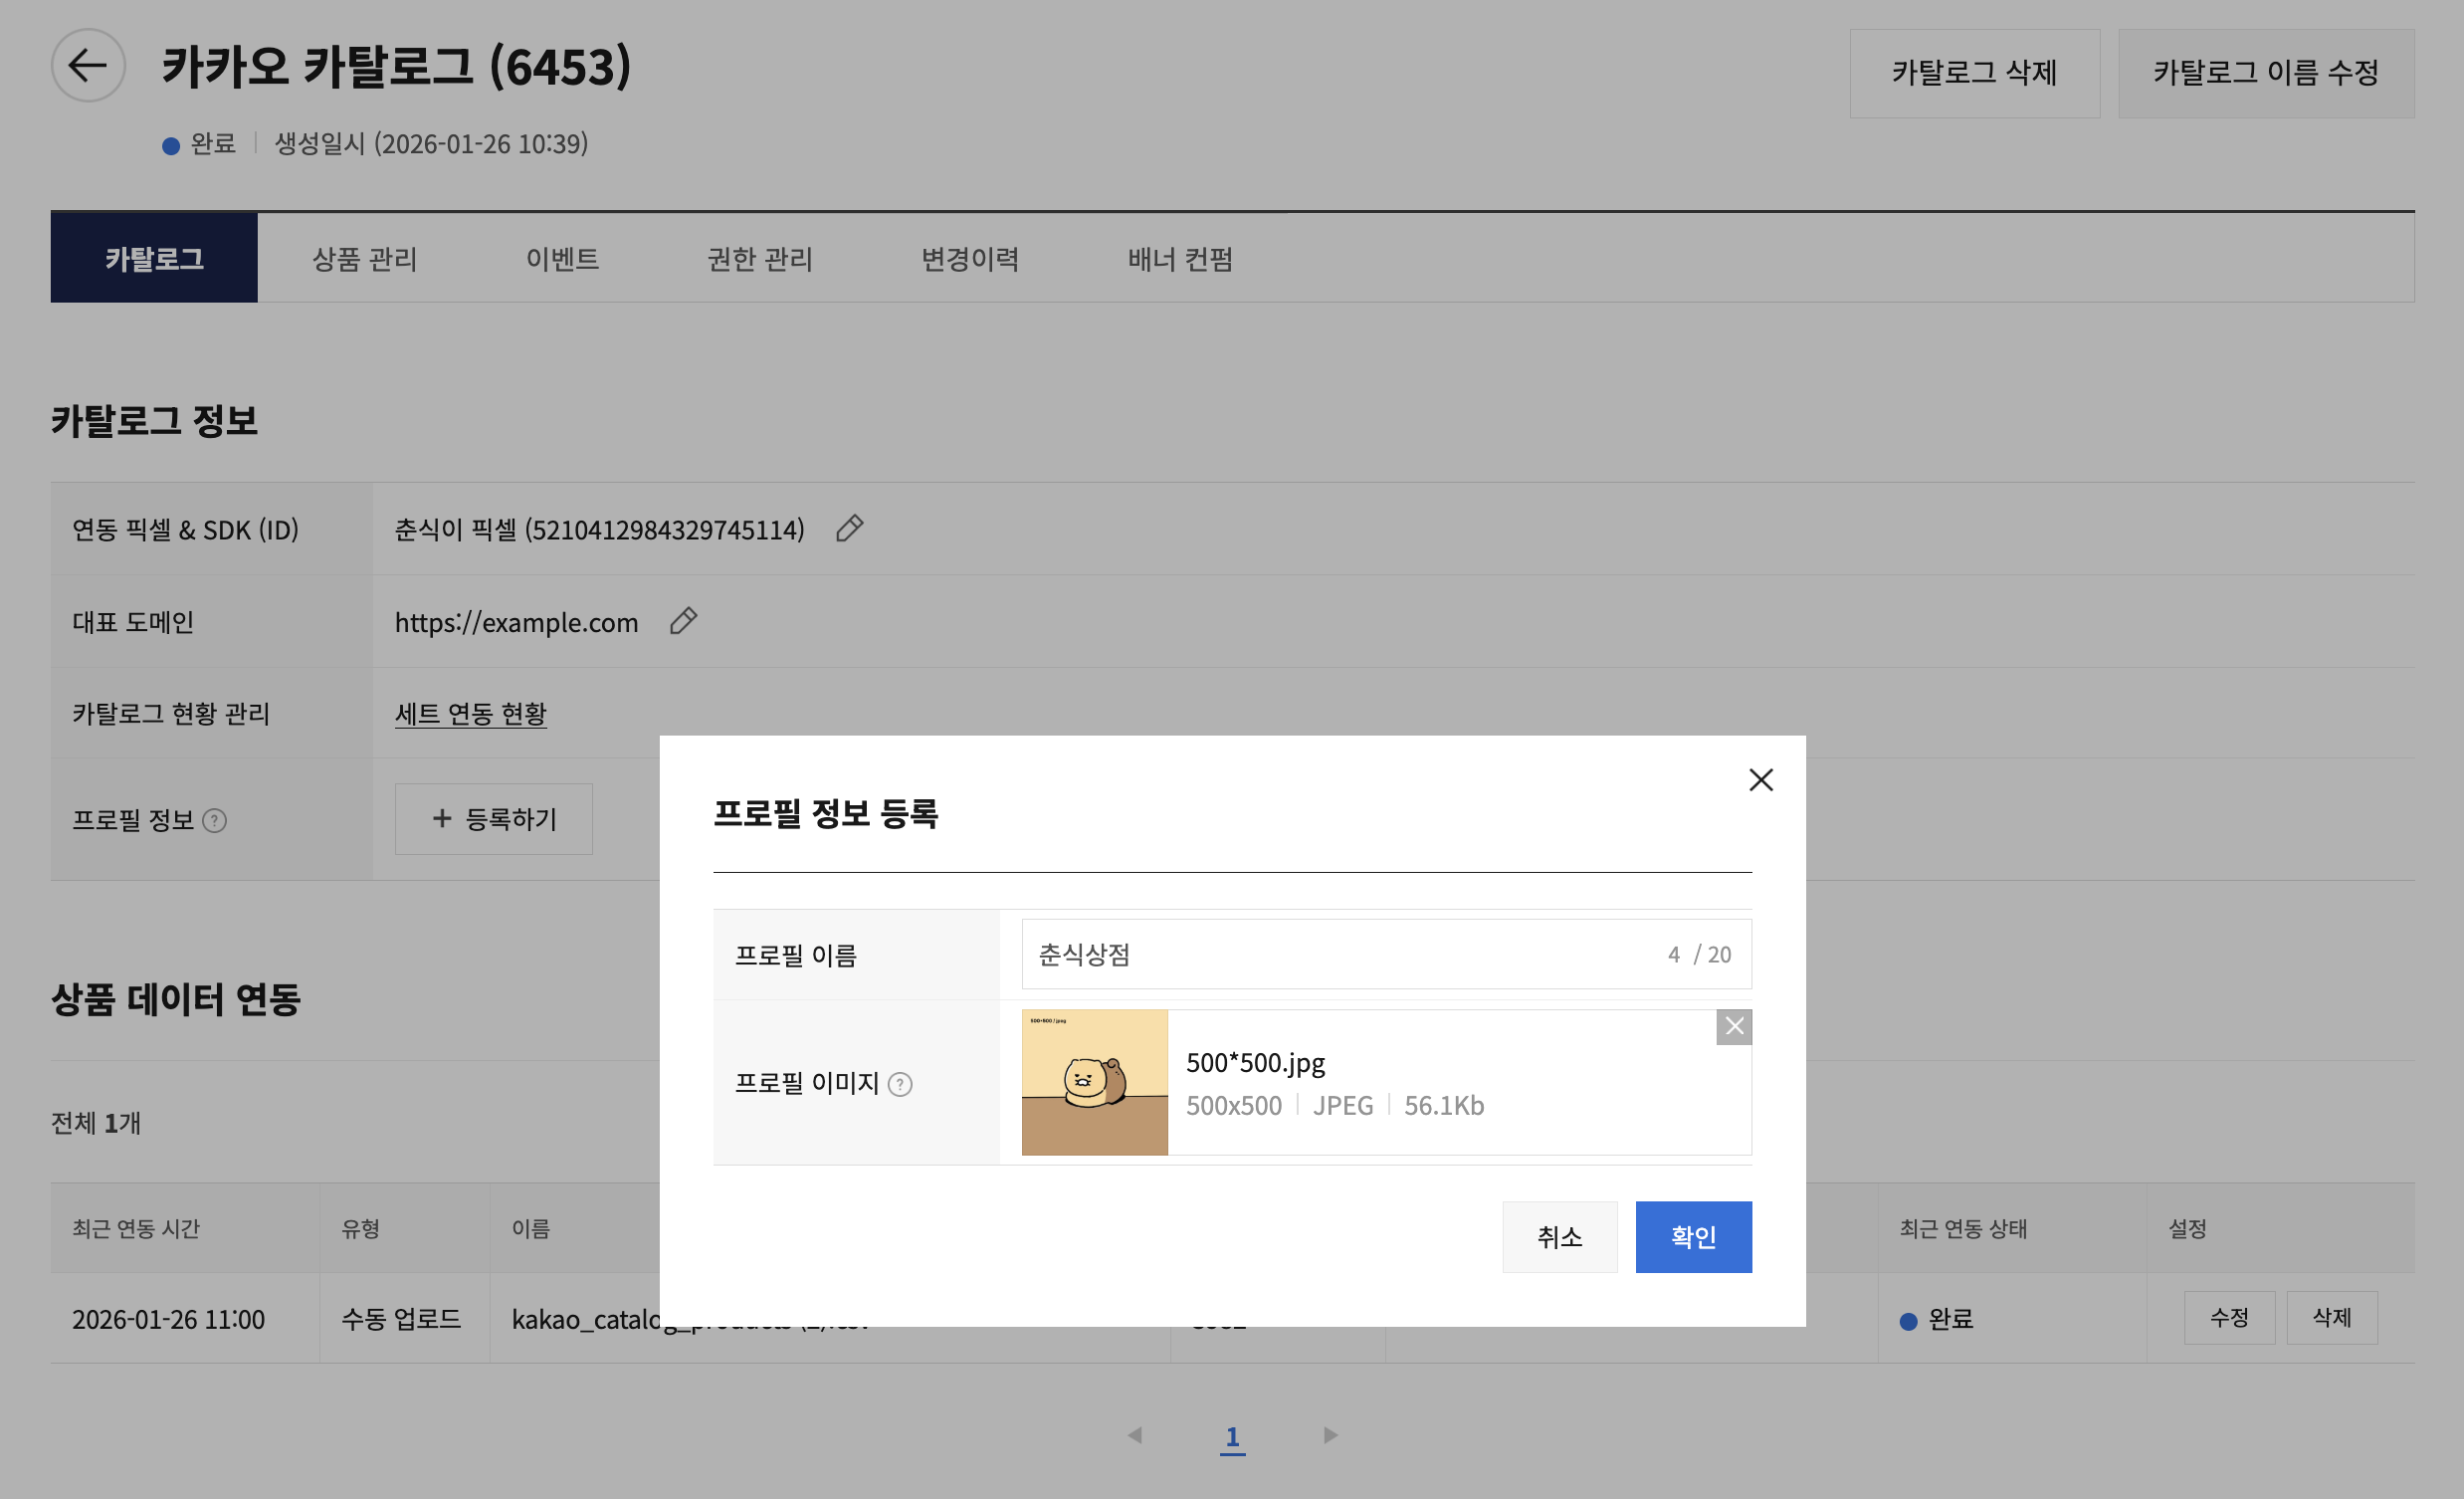Click the back arrow icon
The width and height of the screenshot is (2464, 1499).
(x=88, y=66)
